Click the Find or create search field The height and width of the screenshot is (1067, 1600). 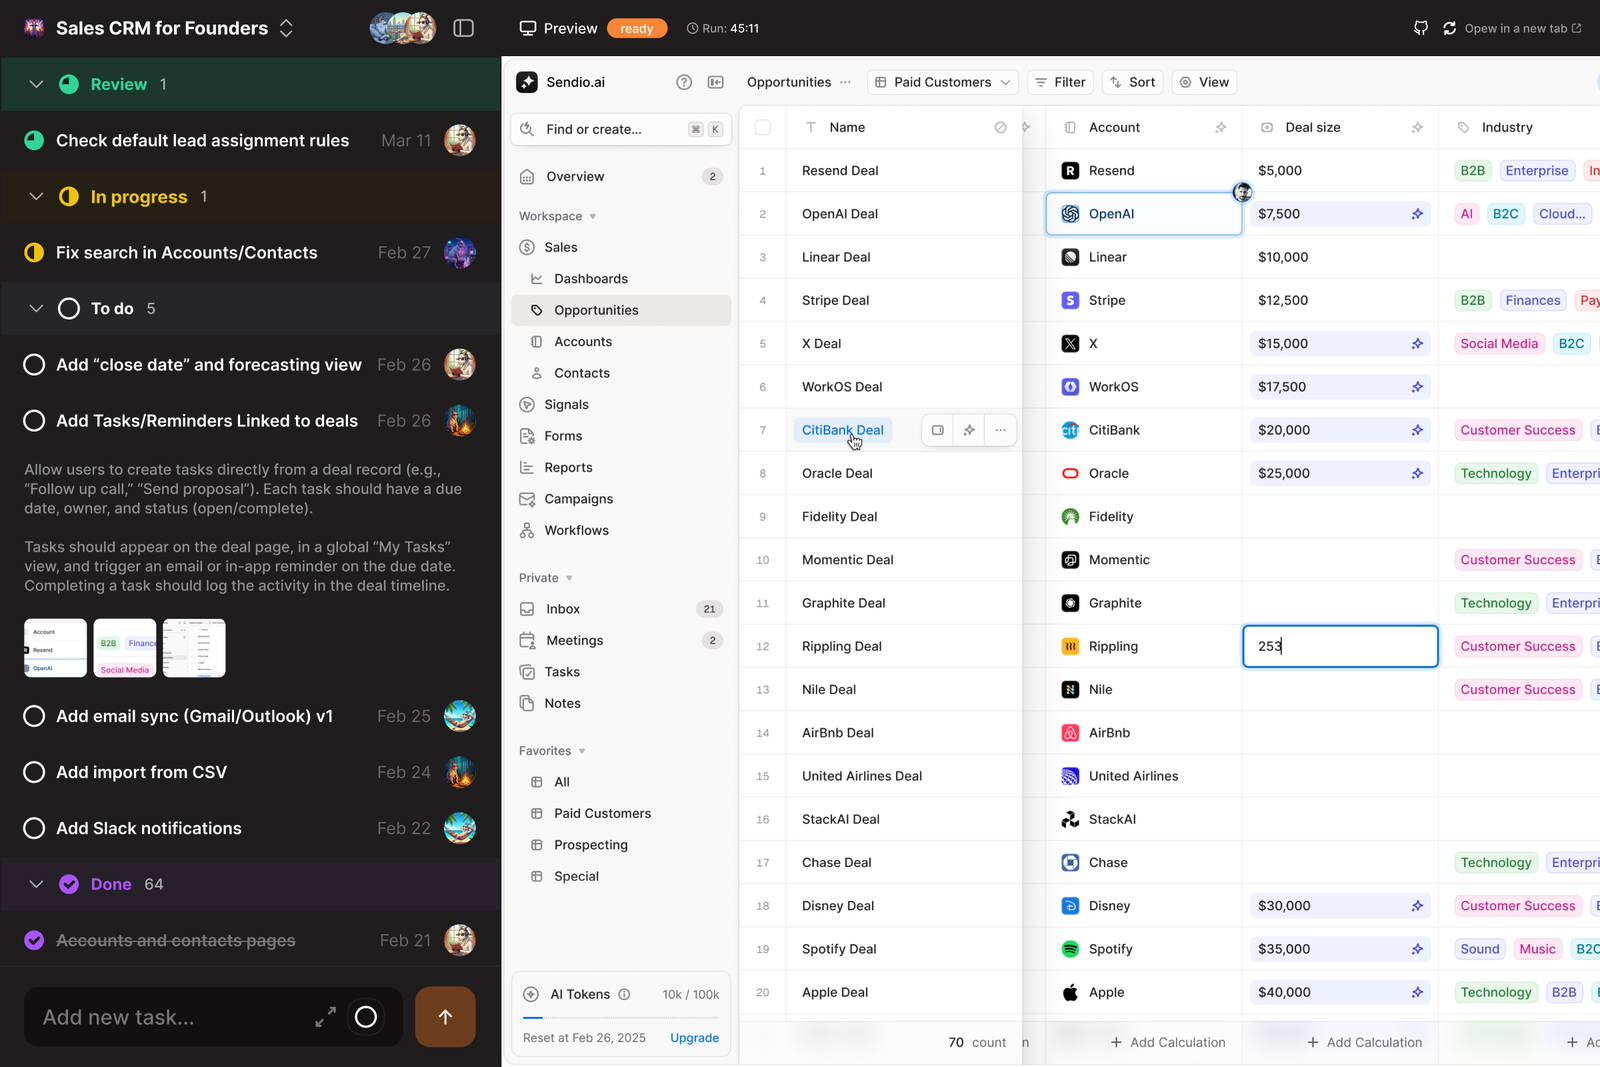610,129
